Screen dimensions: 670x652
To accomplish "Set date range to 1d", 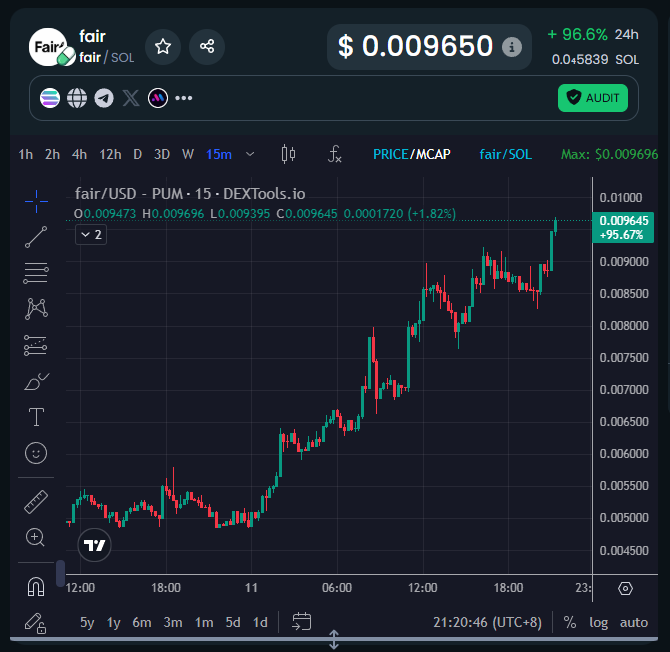I will pos(260,622).
